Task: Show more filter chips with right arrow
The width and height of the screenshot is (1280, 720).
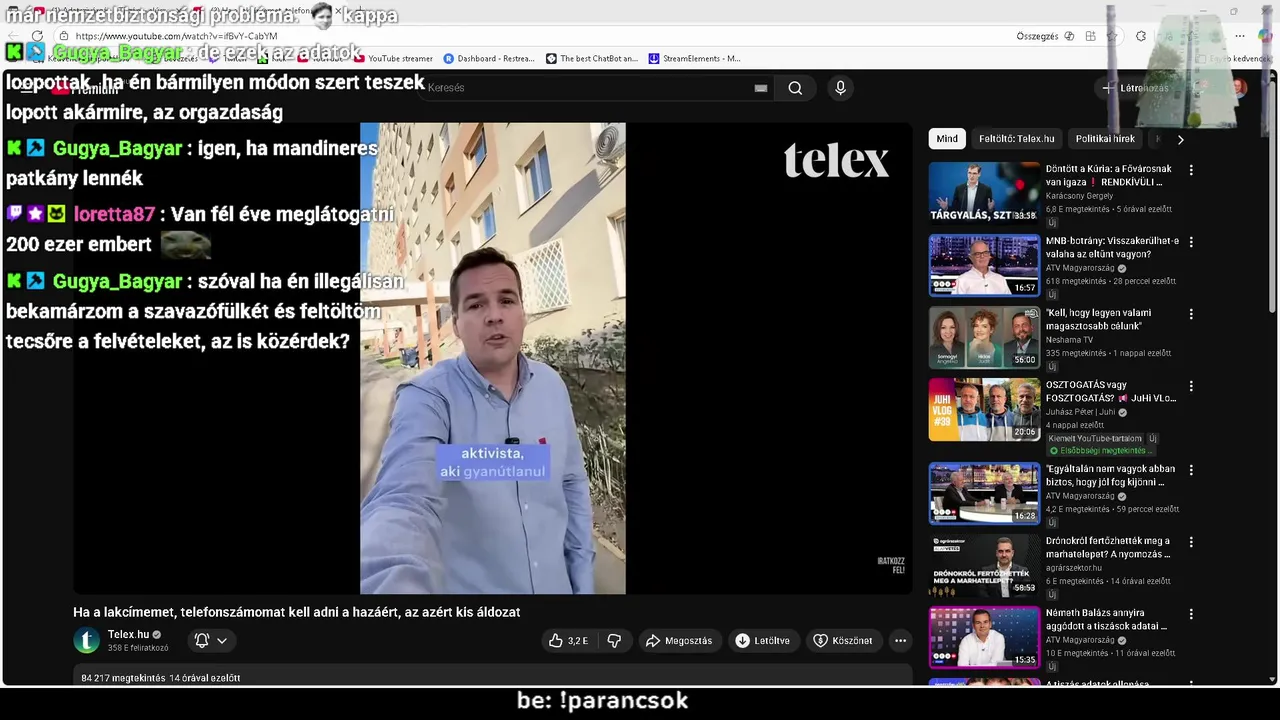Action: point(1180,140)
